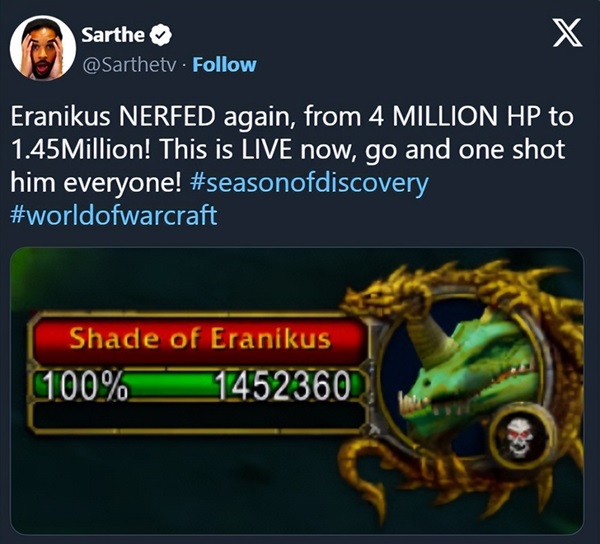Open the #seasonofdiscovery hashtag
The height and width of the screenshot is (544, 600).
tap(309, 182)
